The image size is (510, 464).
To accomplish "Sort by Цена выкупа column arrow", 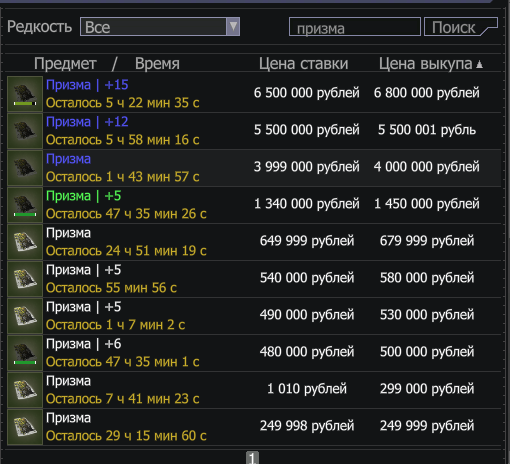I will pyautogui.click(x=479, y=64).
